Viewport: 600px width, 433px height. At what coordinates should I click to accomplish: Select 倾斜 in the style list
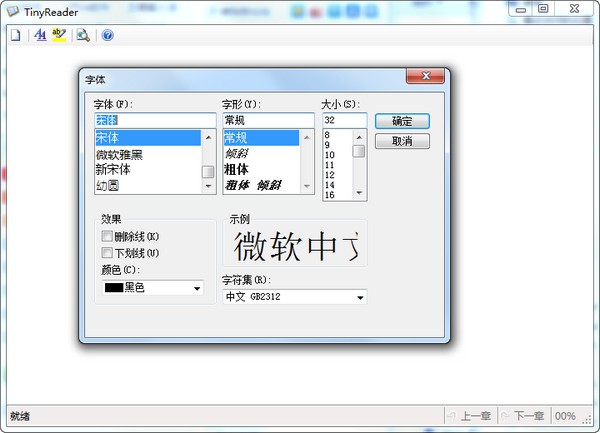pyautogui.click(x=261, y=154)
